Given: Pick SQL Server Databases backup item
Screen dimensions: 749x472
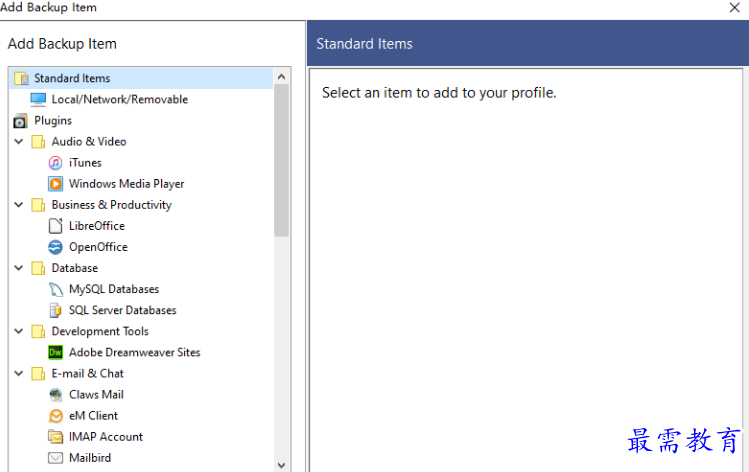Looking at the screenshot, I should (122, 311).
